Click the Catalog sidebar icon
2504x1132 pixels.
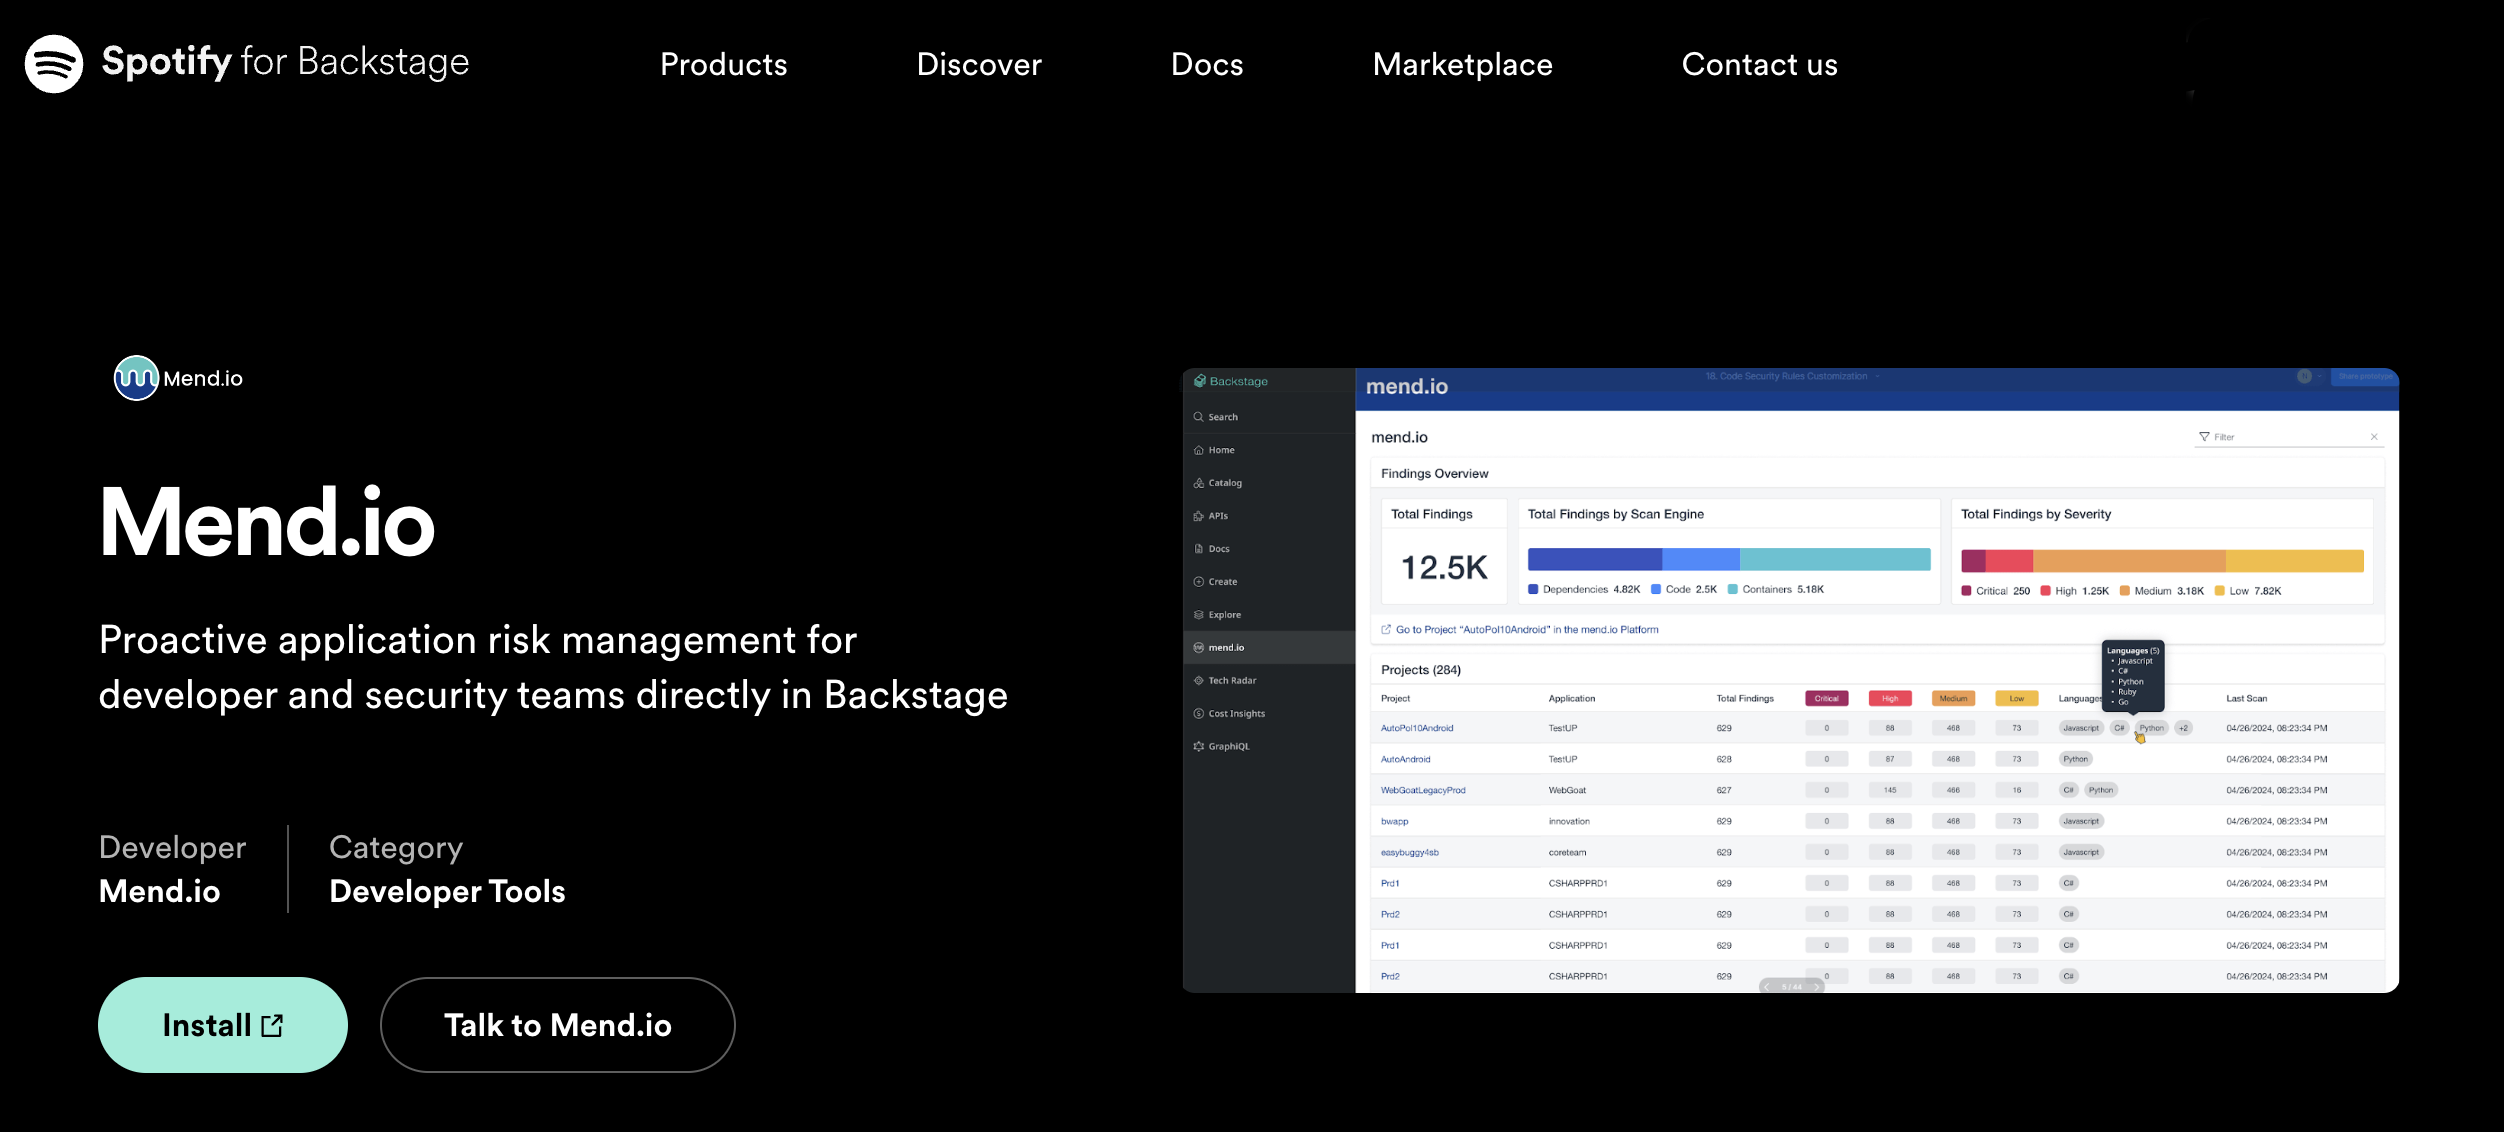click(x=1198, y=483)
